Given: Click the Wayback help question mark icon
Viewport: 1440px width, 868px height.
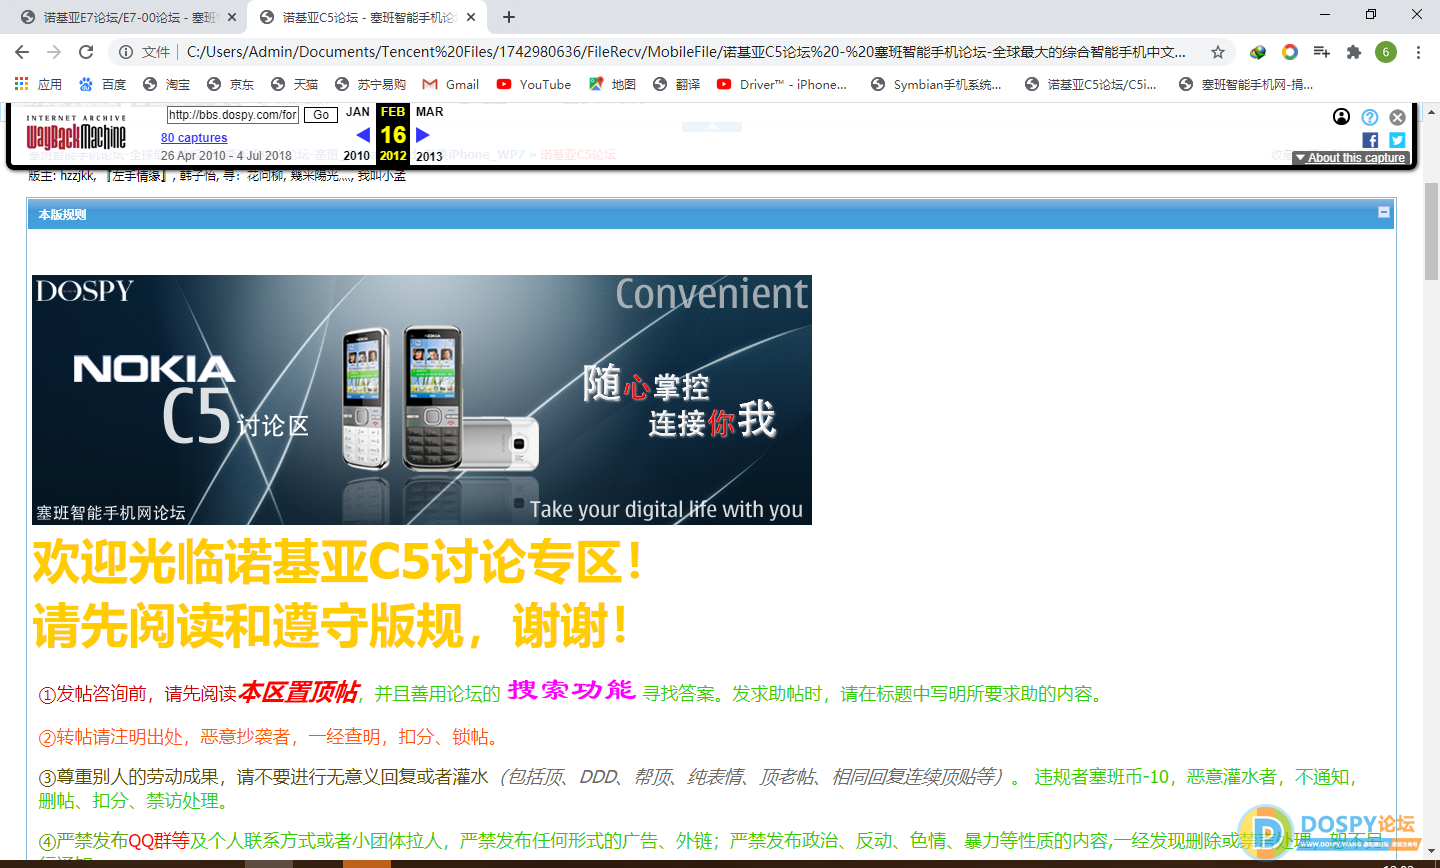Looking at the screenshot, I should (x=1370, y=117).
